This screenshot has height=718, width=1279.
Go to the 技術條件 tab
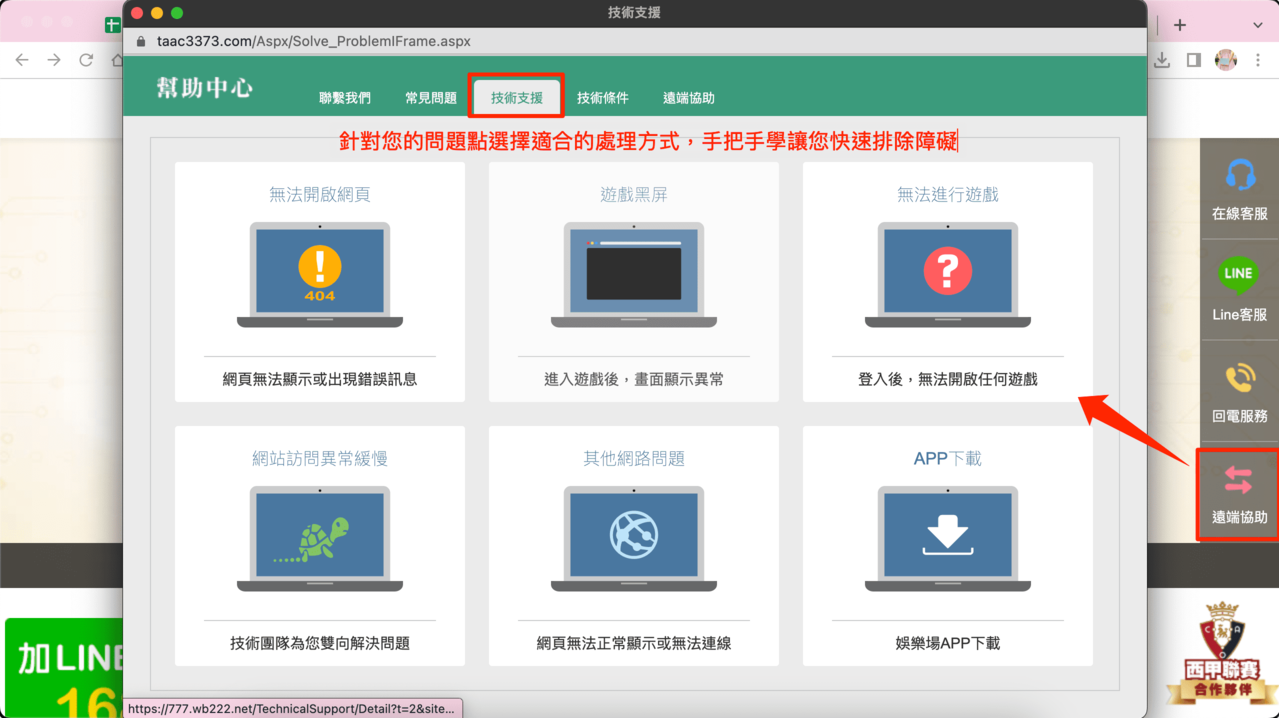[x=603, y=98]
